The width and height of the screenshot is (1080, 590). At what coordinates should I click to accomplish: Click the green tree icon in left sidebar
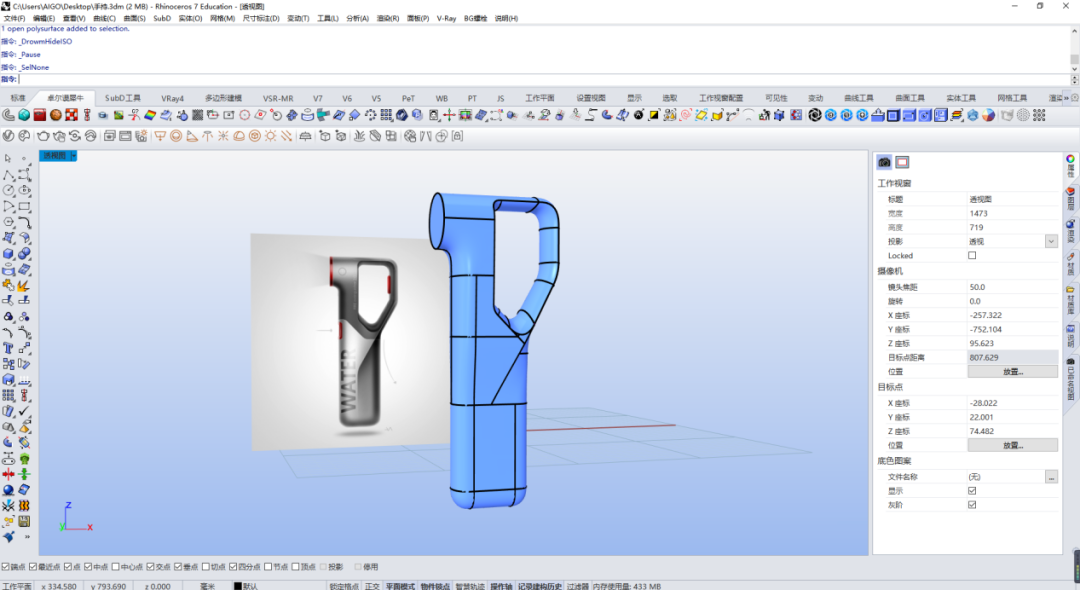point(25,459)
